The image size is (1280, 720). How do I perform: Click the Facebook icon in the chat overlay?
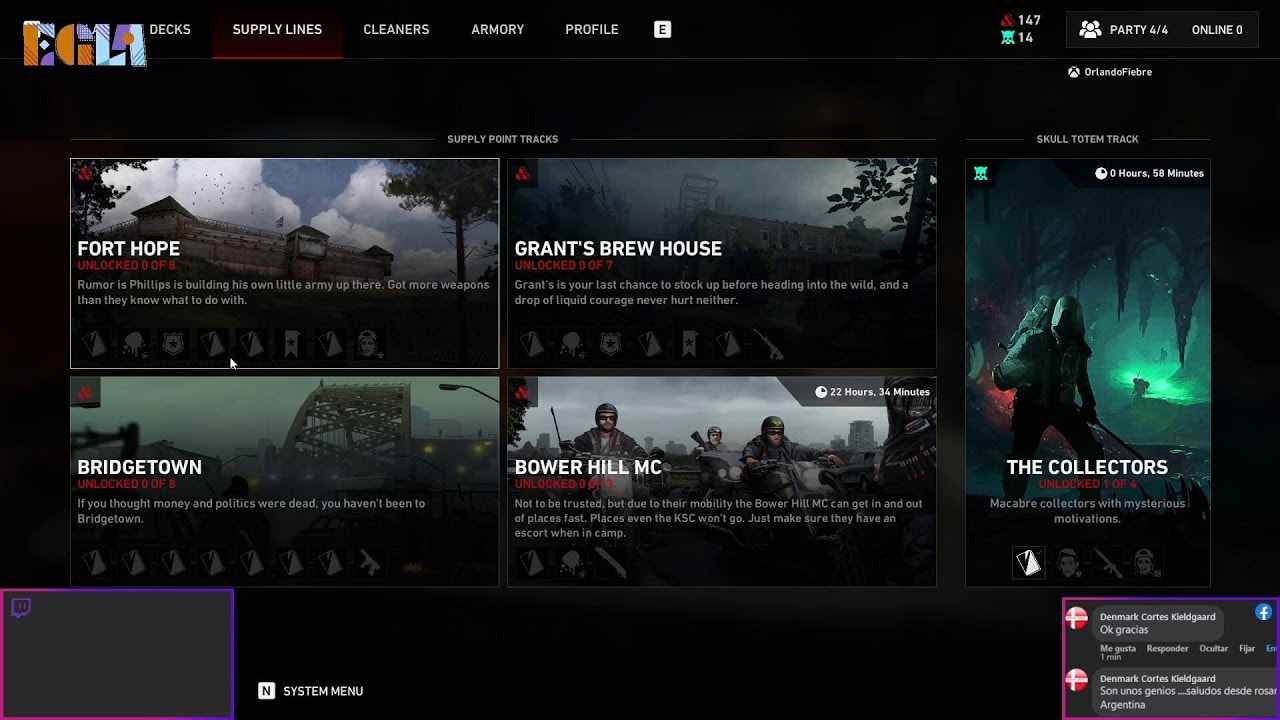coord(1264,612)
